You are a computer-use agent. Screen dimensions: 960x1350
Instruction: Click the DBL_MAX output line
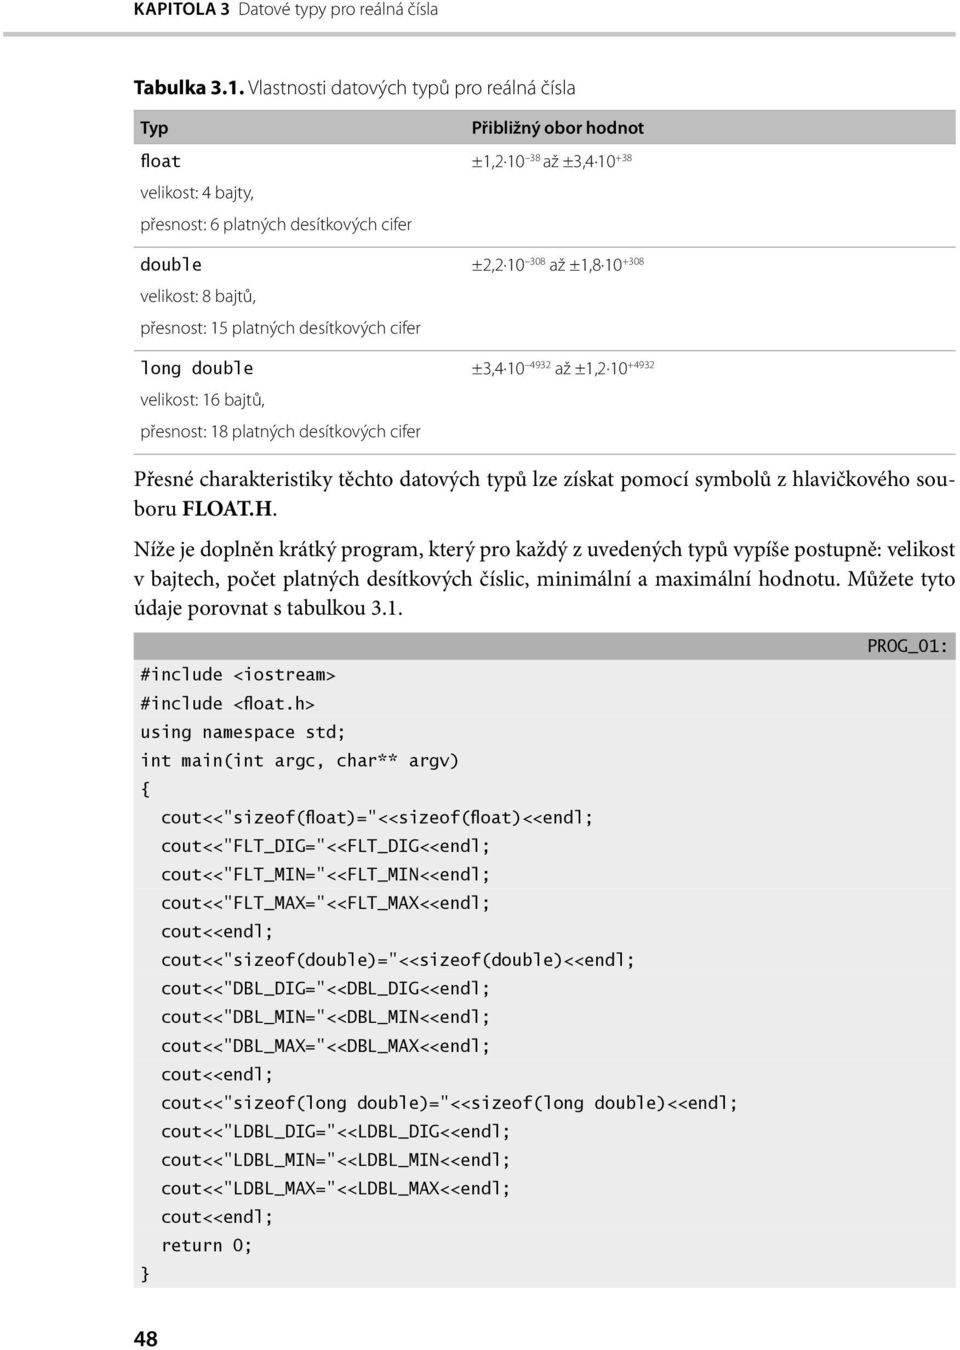pyautogui.click(x=326, y=1046)
